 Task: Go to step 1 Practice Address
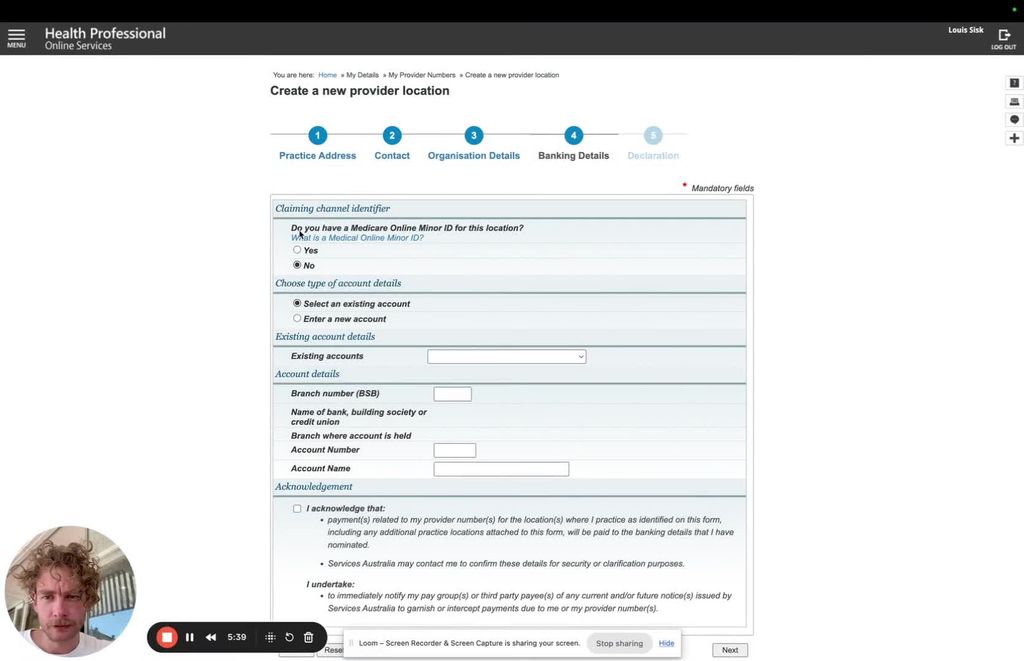coord(317,144)
